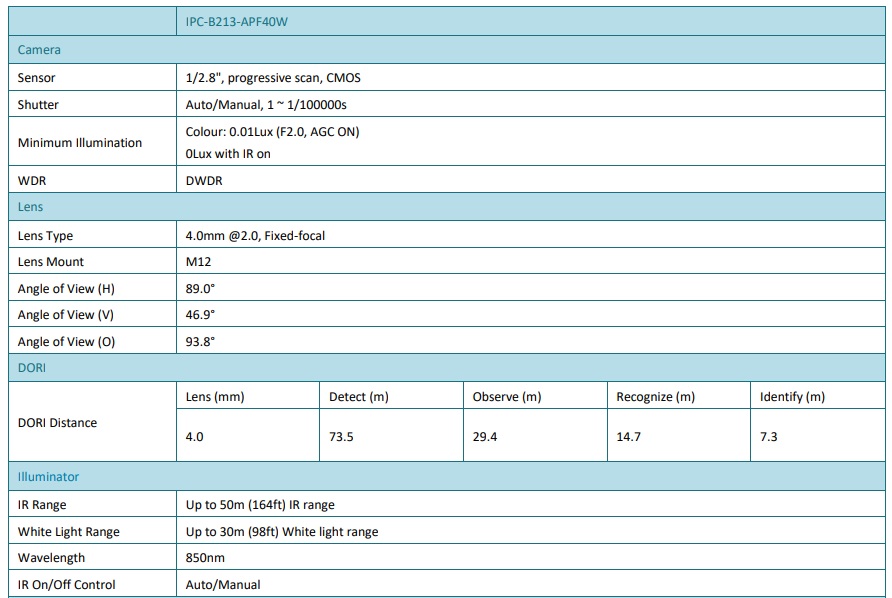Click the Angle of View (H) value 89.0°
This screenshot has height=598, width=892.
[x=201, y=289]
